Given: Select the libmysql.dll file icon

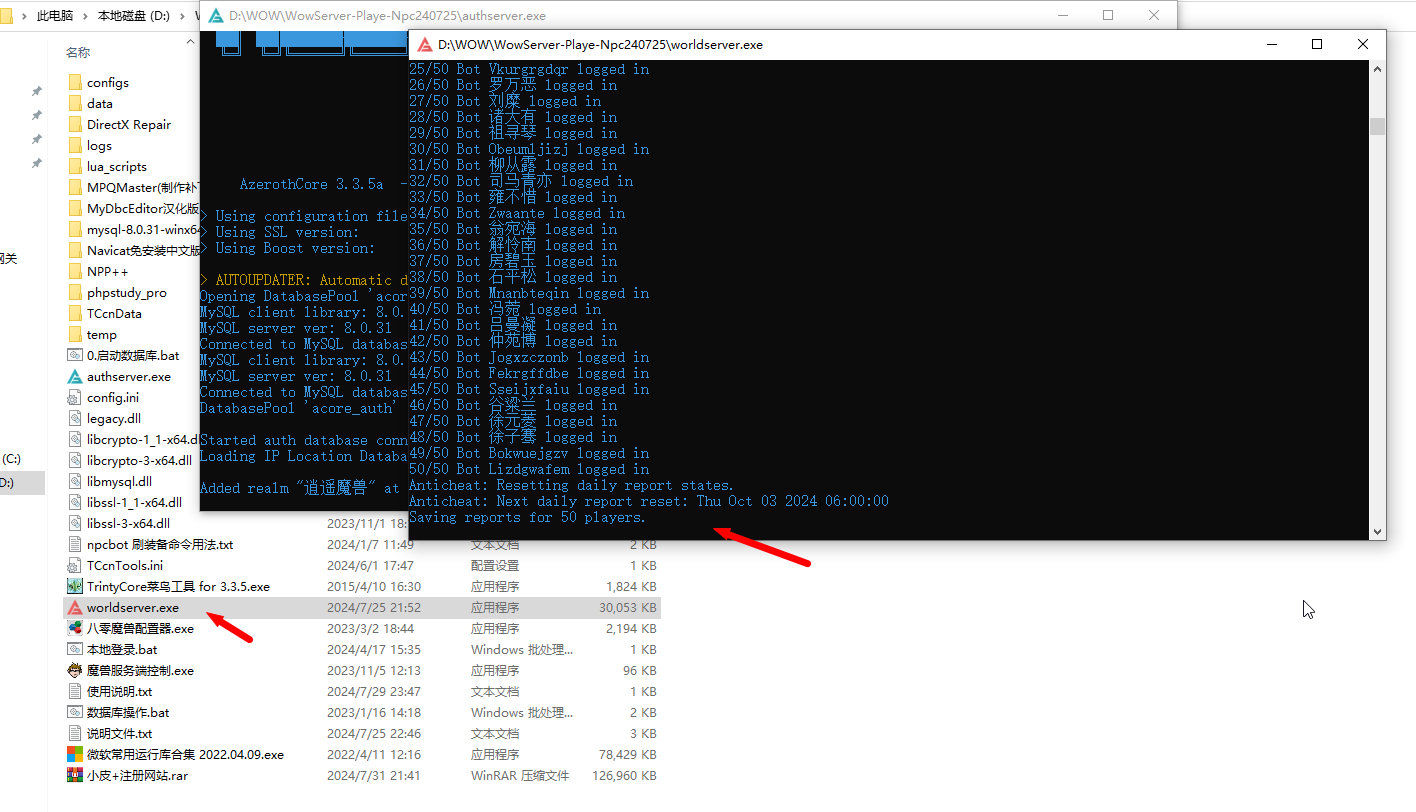Looking at the screenshot, I should point(75,481).
